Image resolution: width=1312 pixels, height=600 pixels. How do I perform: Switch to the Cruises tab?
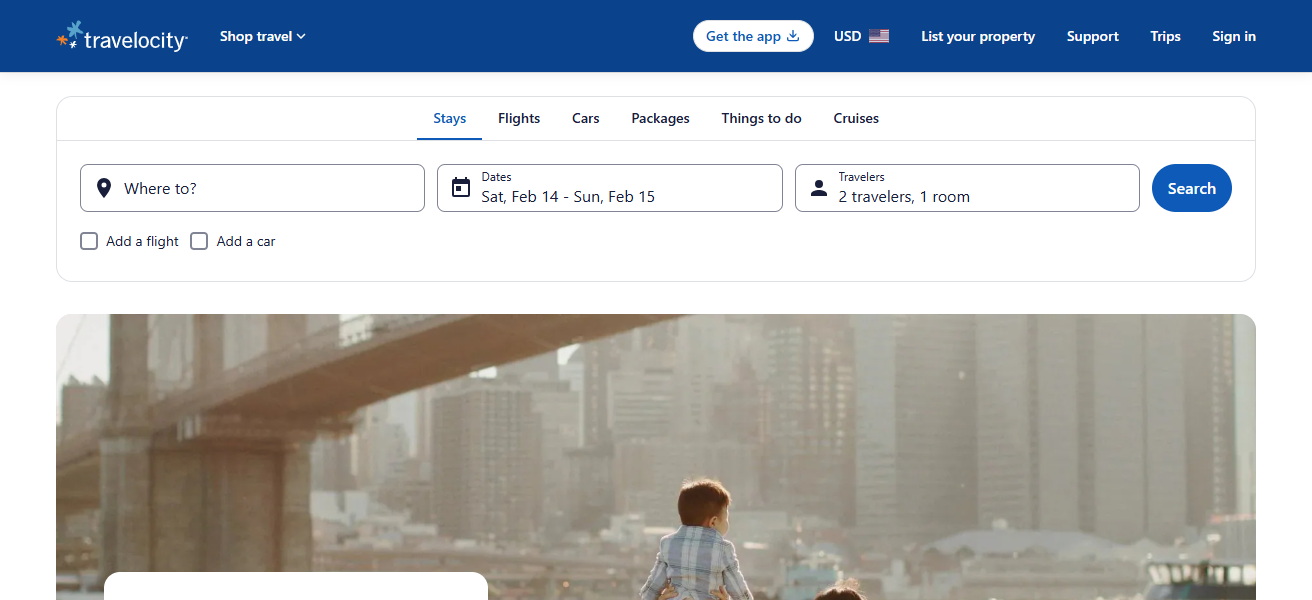(x=855, y=118)
